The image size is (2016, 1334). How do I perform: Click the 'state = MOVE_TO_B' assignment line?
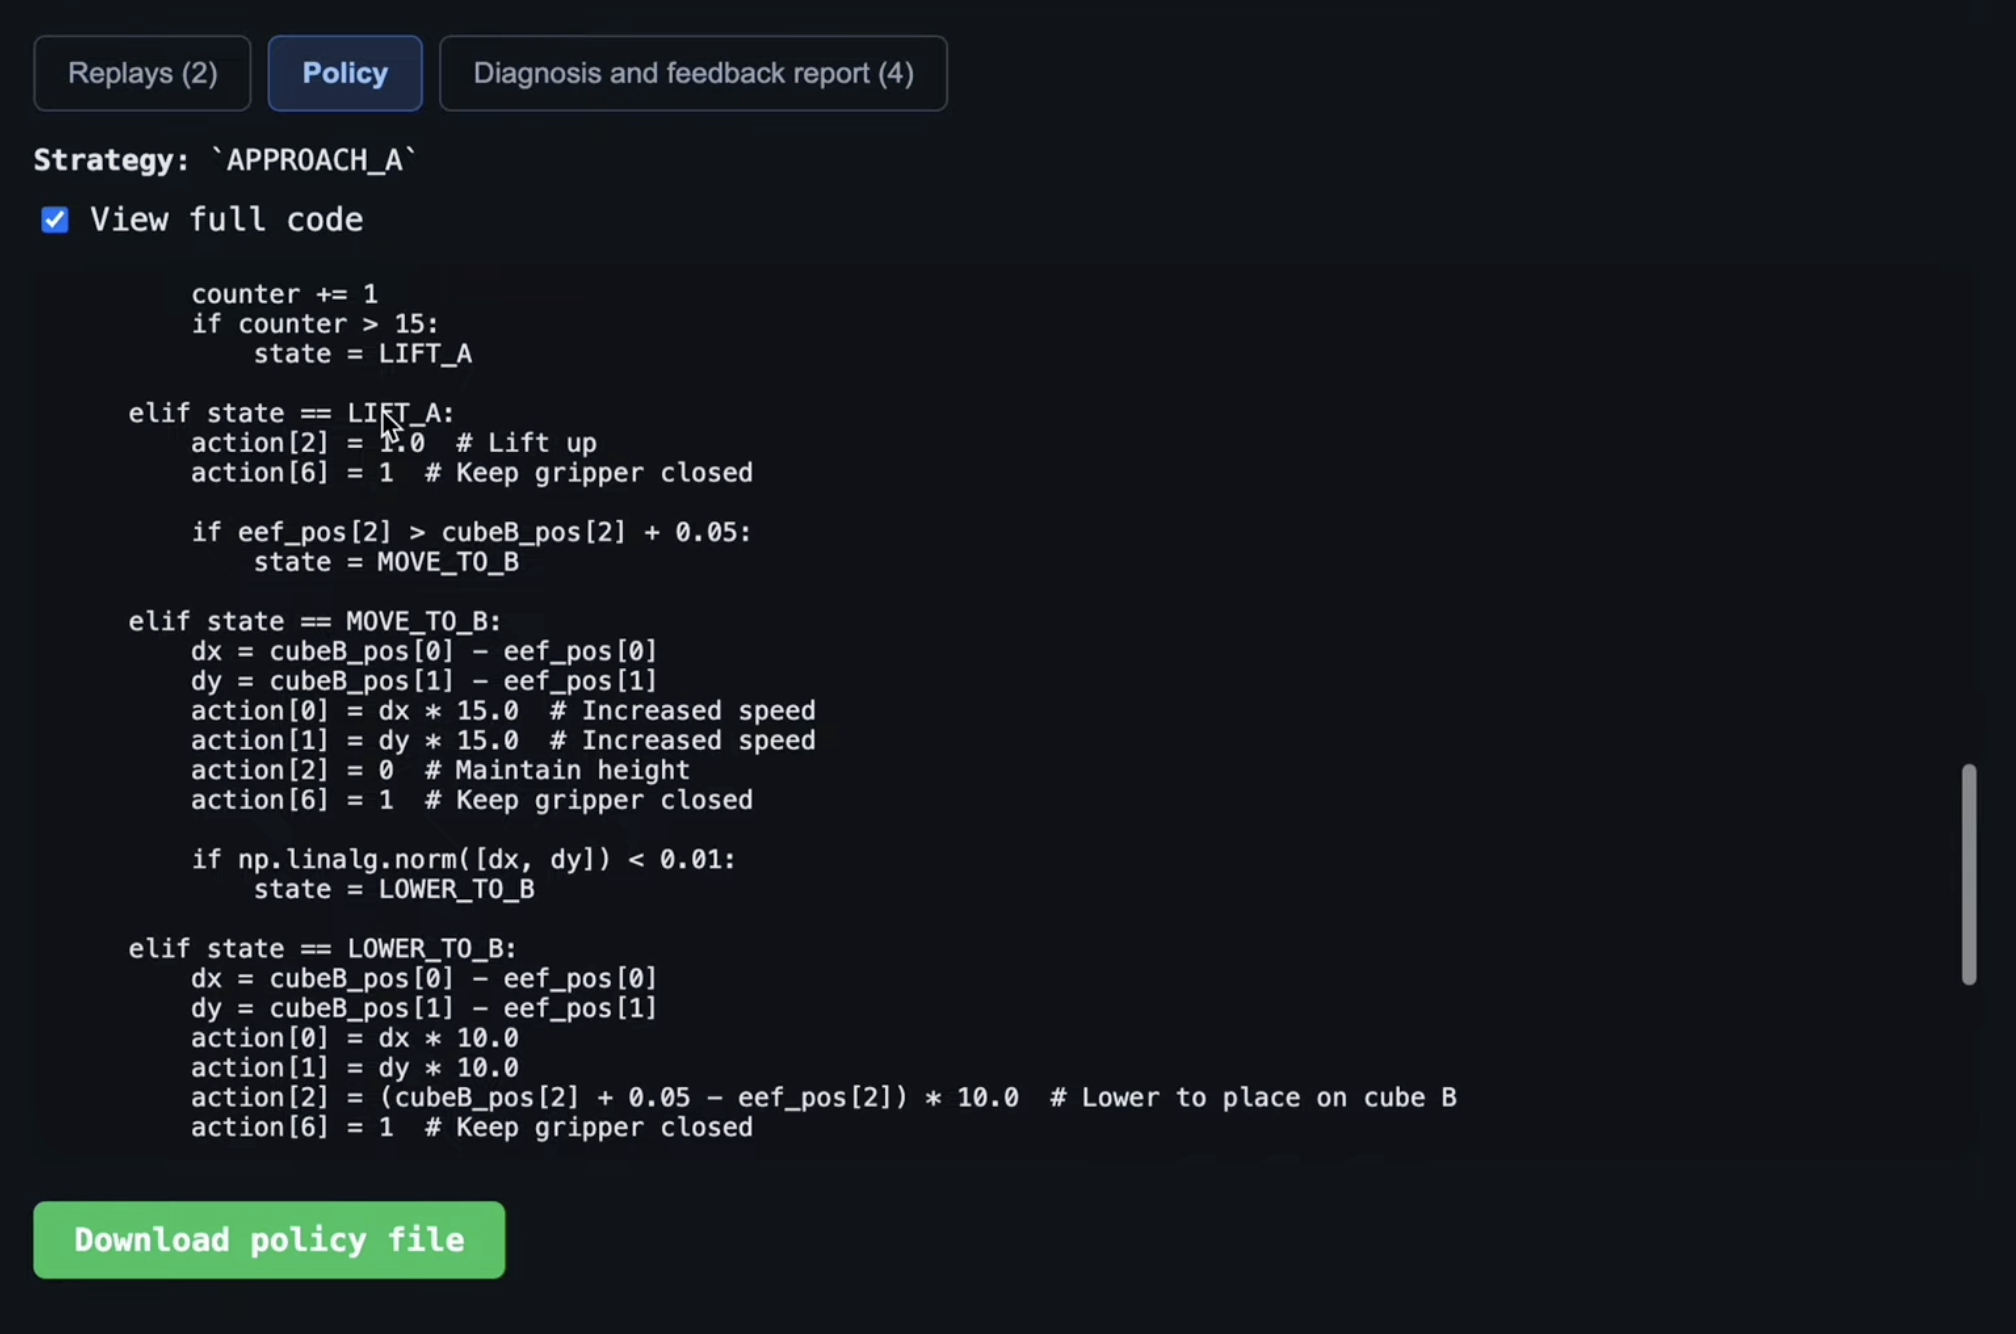[x=386, y=562]
